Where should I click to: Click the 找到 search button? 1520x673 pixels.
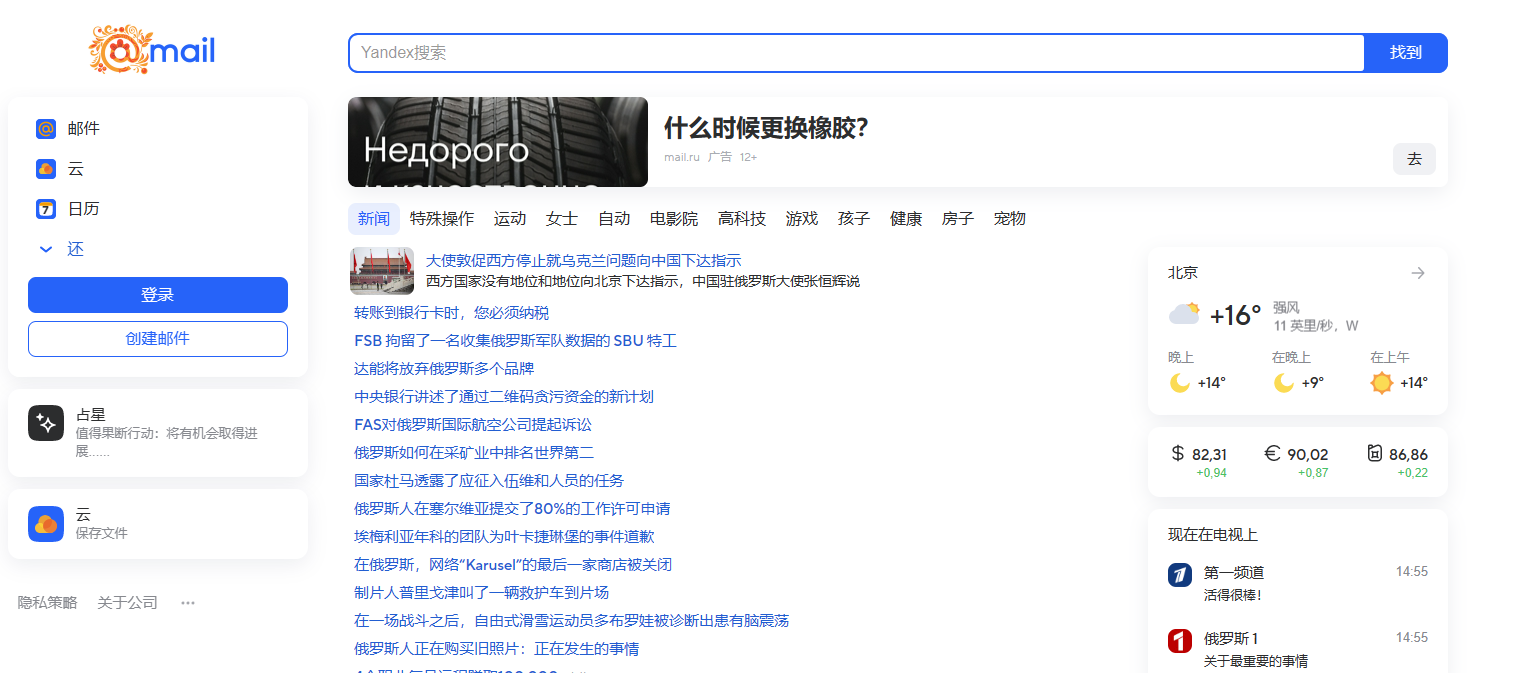coord(1406,53)
